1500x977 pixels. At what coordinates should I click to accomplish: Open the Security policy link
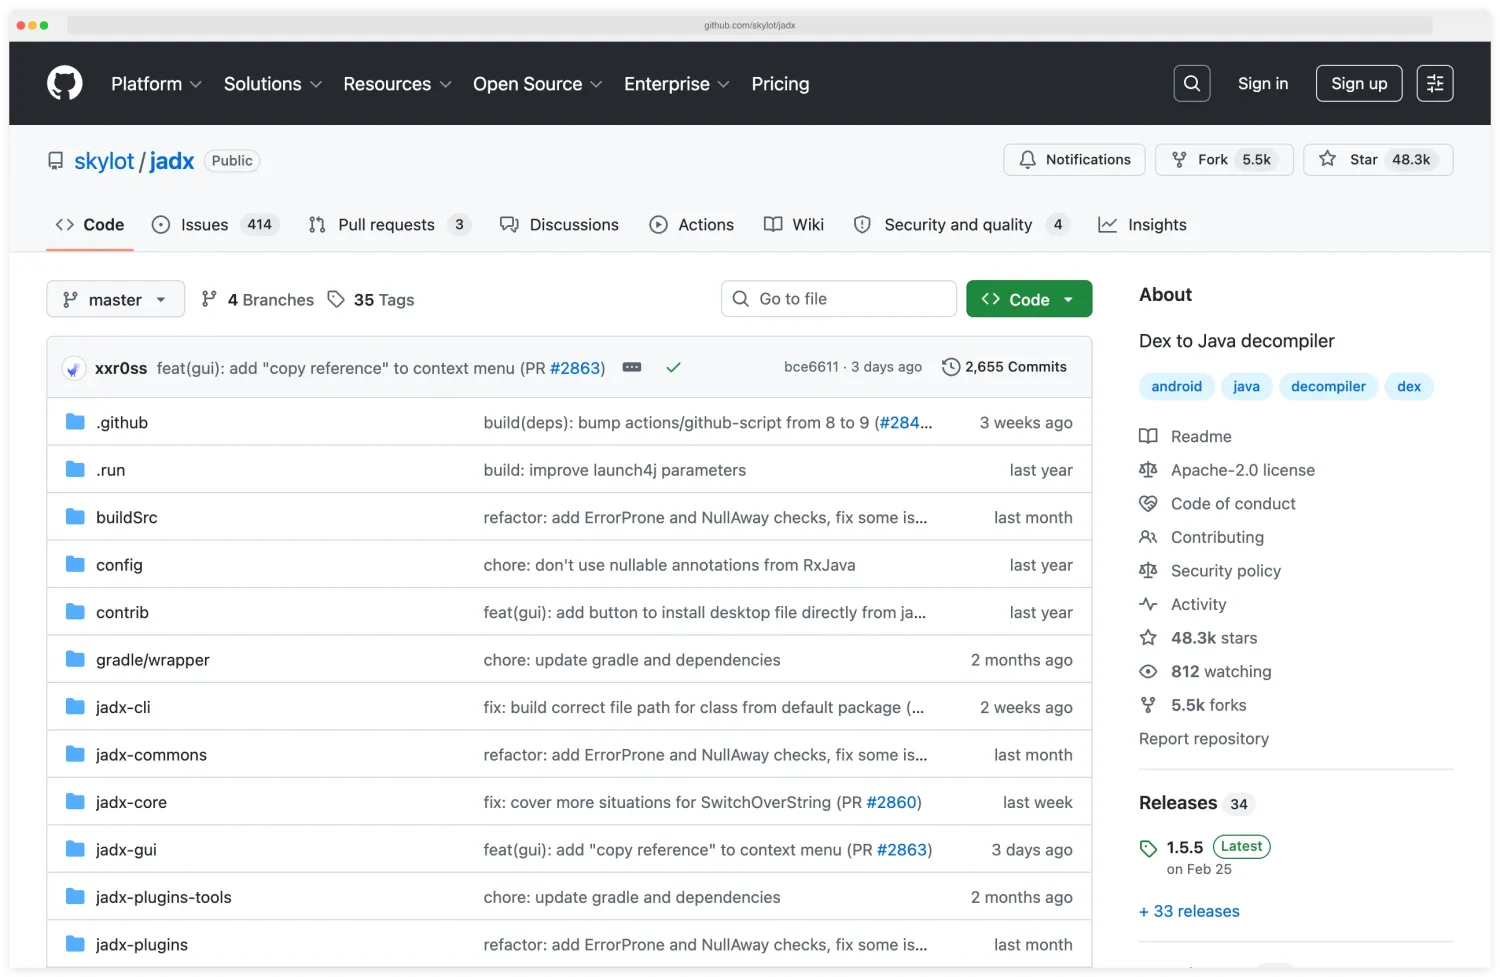pyautogui.click(x=1226, y=571)
